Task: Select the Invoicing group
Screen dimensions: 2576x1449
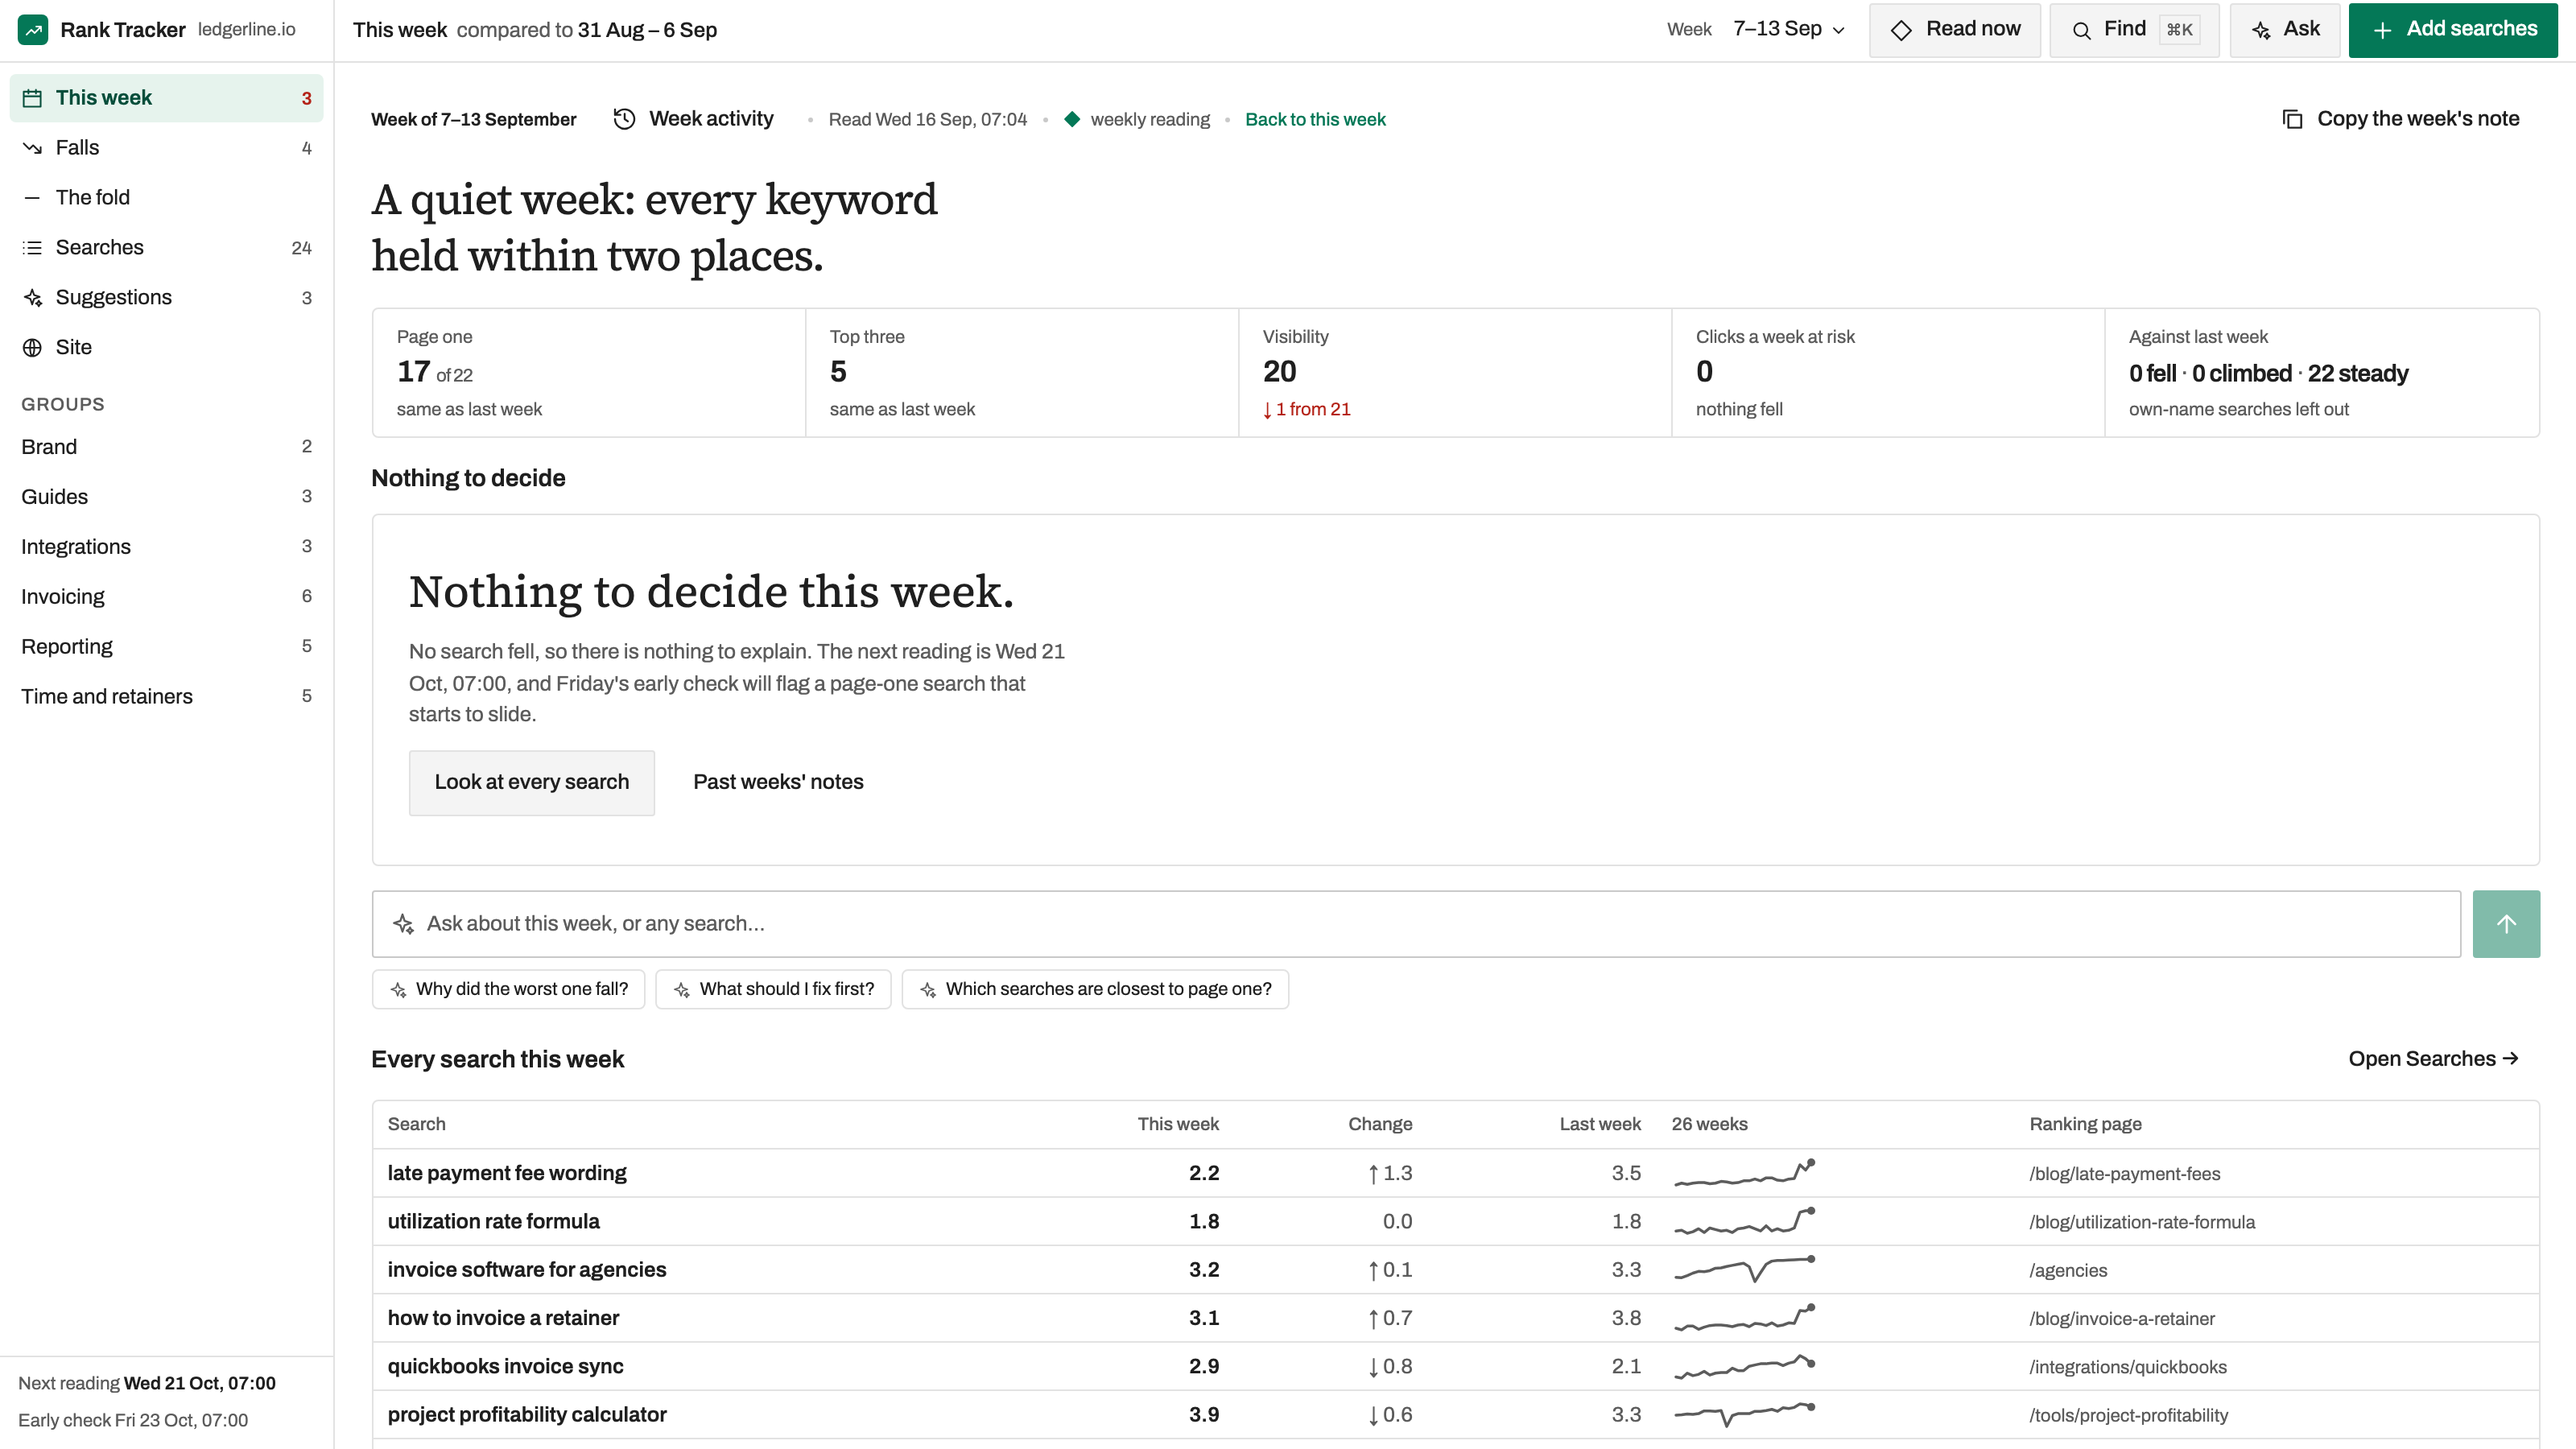Action: 166,597
